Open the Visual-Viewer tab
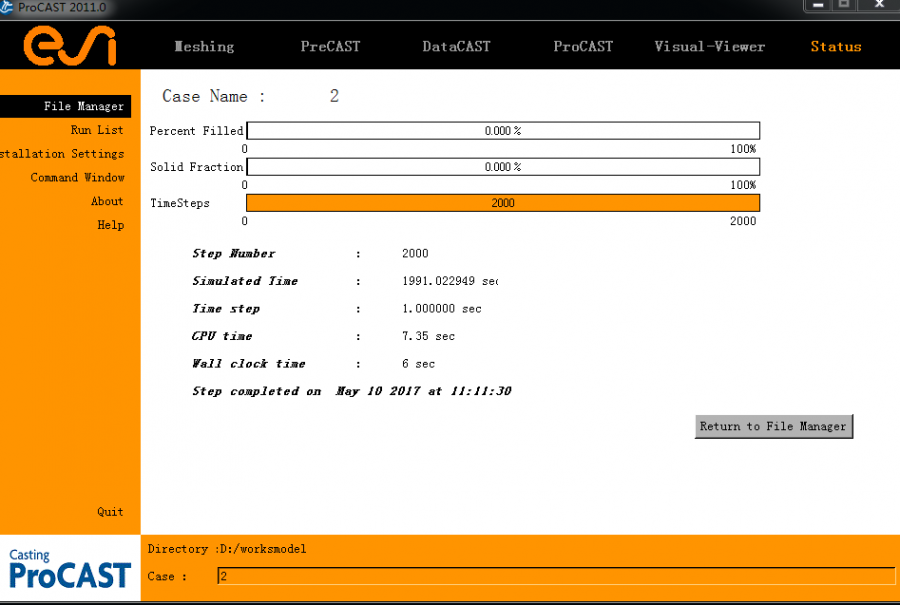900x605 pixels. [x=709, y=46]
